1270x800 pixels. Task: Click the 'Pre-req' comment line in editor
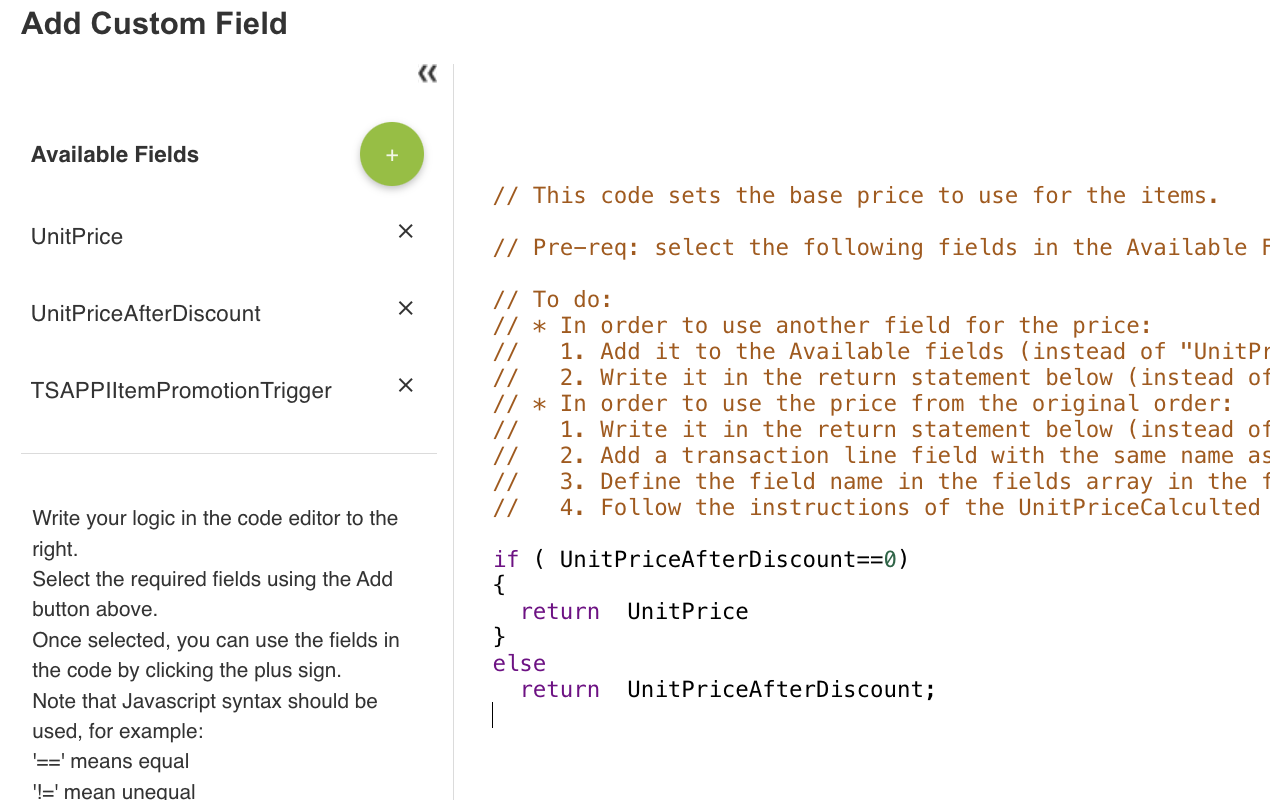pyautogui.click(x=881, y=247)
